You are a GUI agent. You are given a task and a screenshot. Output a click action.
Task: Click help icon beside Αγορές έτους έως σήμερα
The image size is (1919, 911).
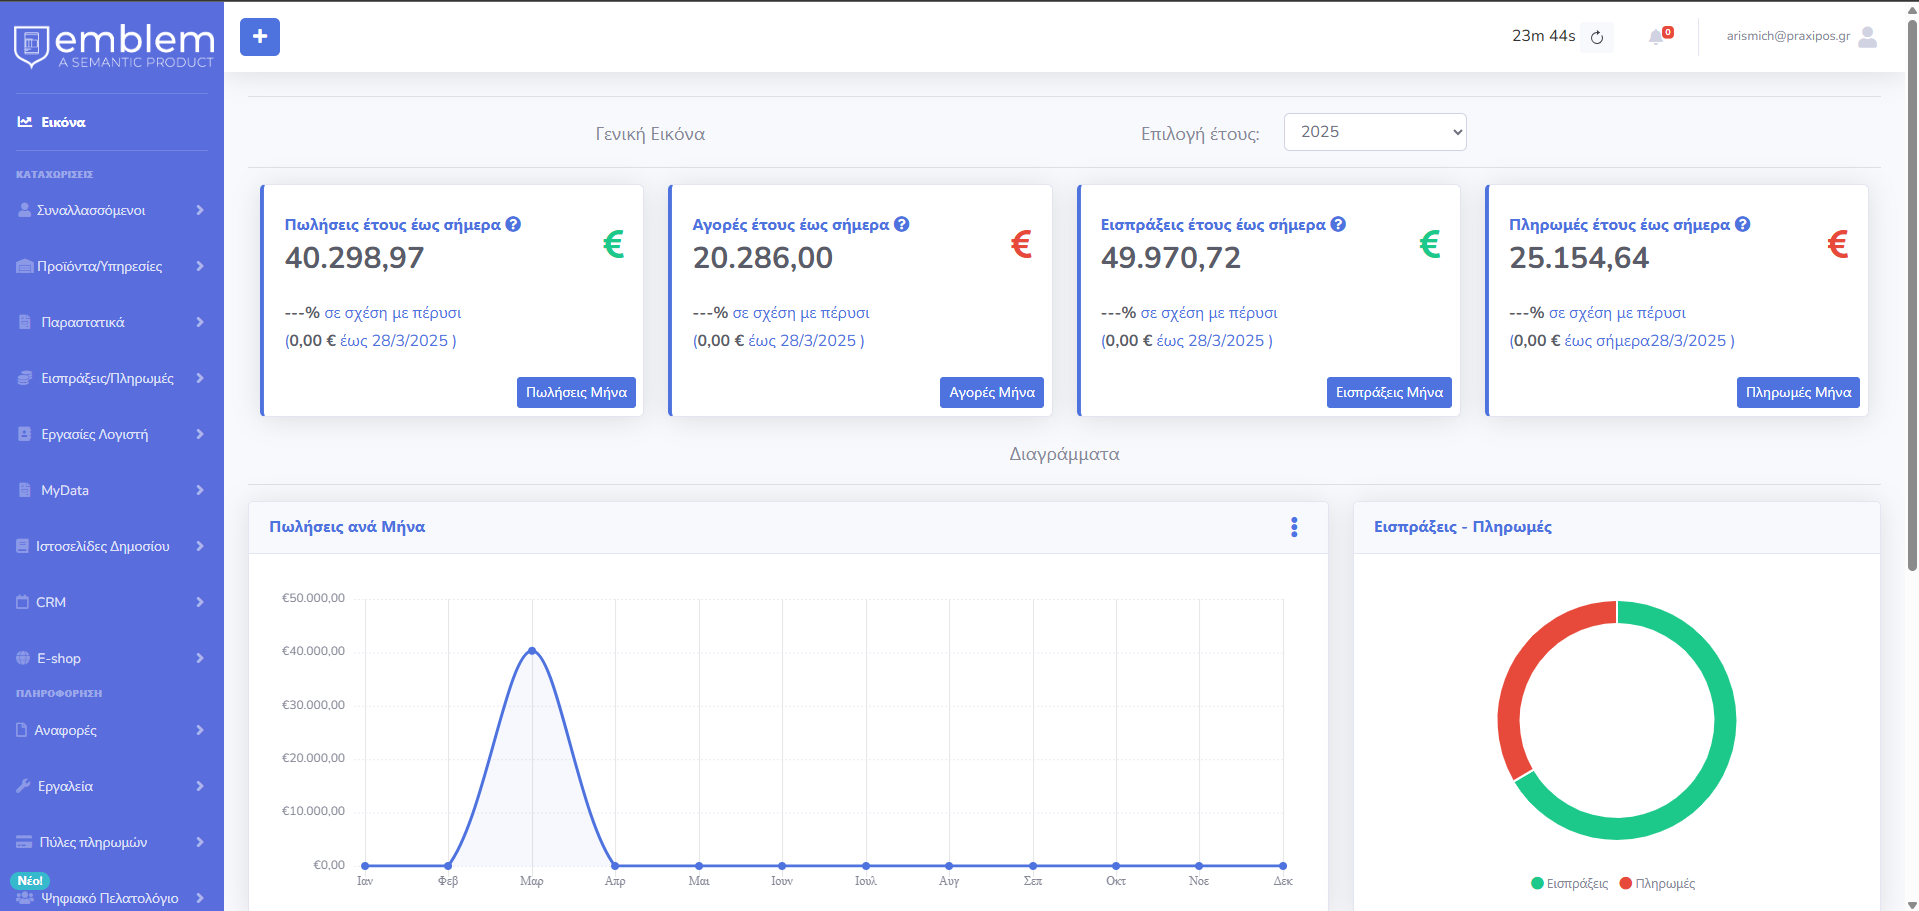point(902,224)
